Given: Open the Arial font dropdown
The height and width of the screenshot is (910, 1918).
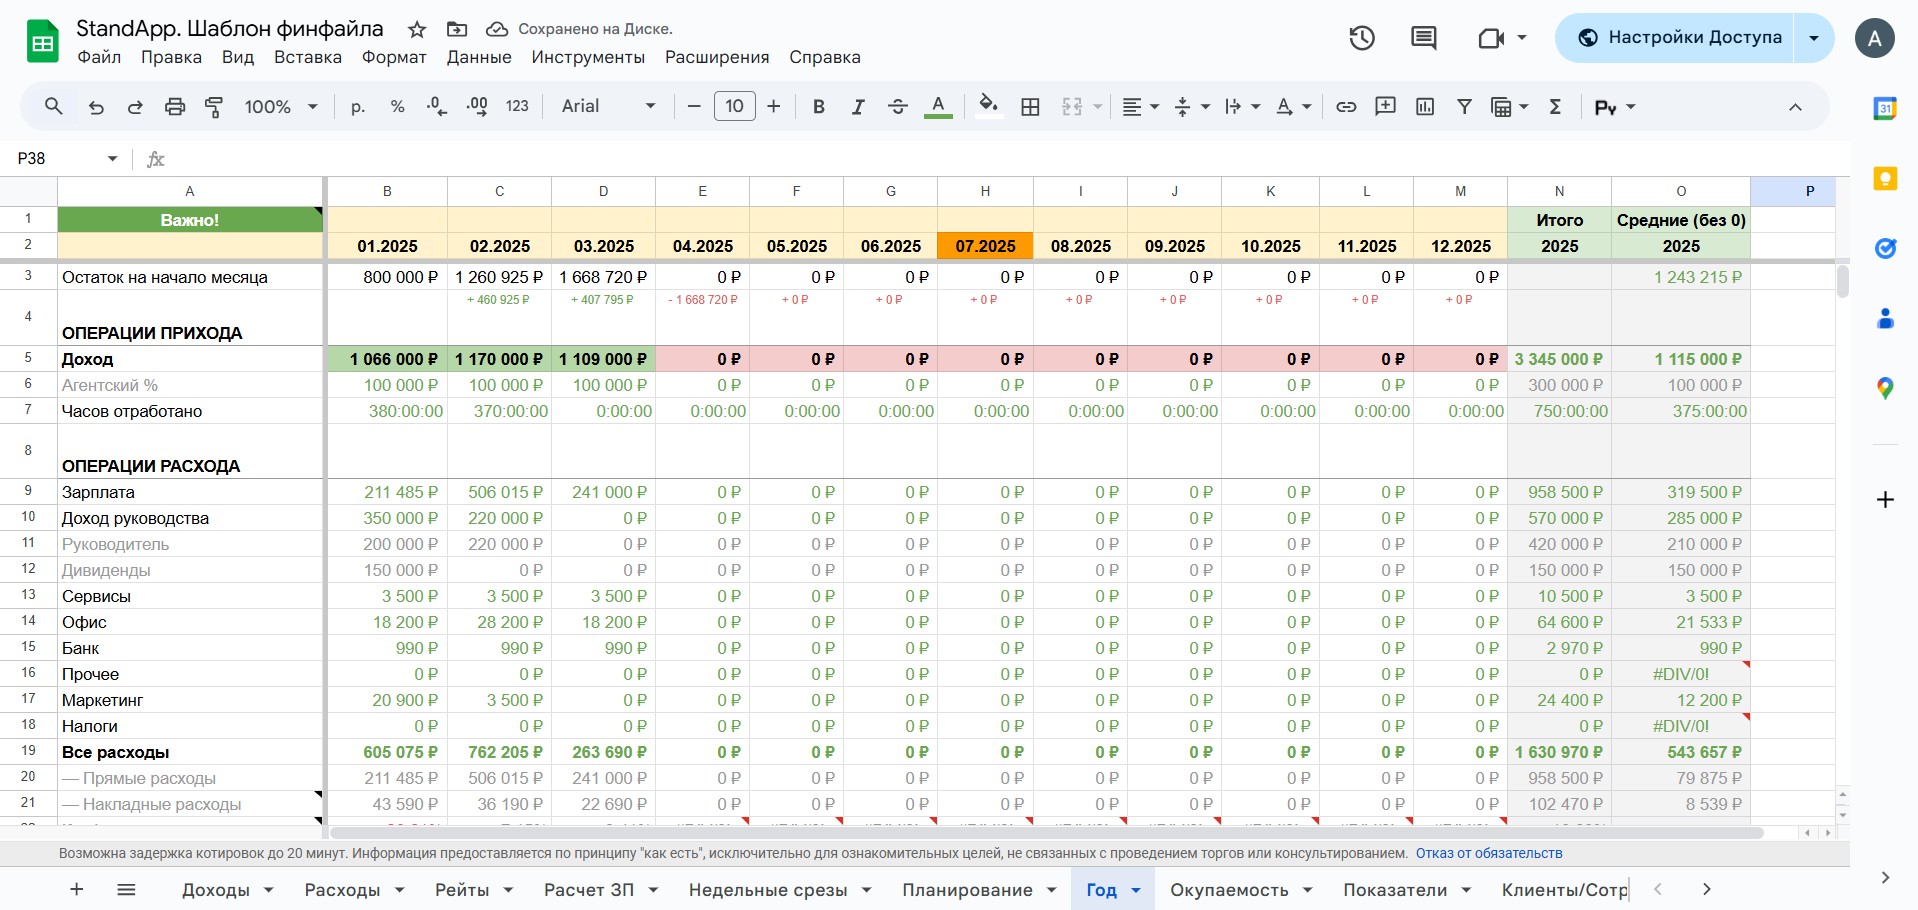Looking at the screenshot, I should [x=608, y=107].
